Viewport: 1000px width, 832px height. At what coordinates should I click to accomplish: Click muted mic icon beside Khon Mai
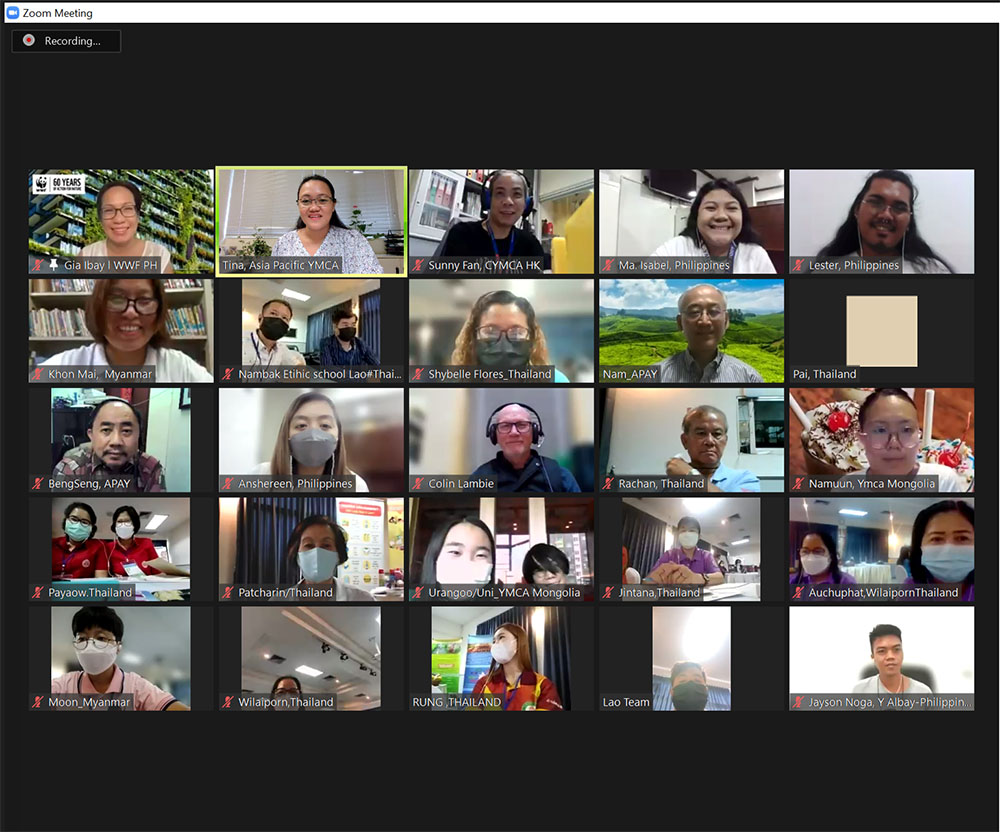coord(38,374)
